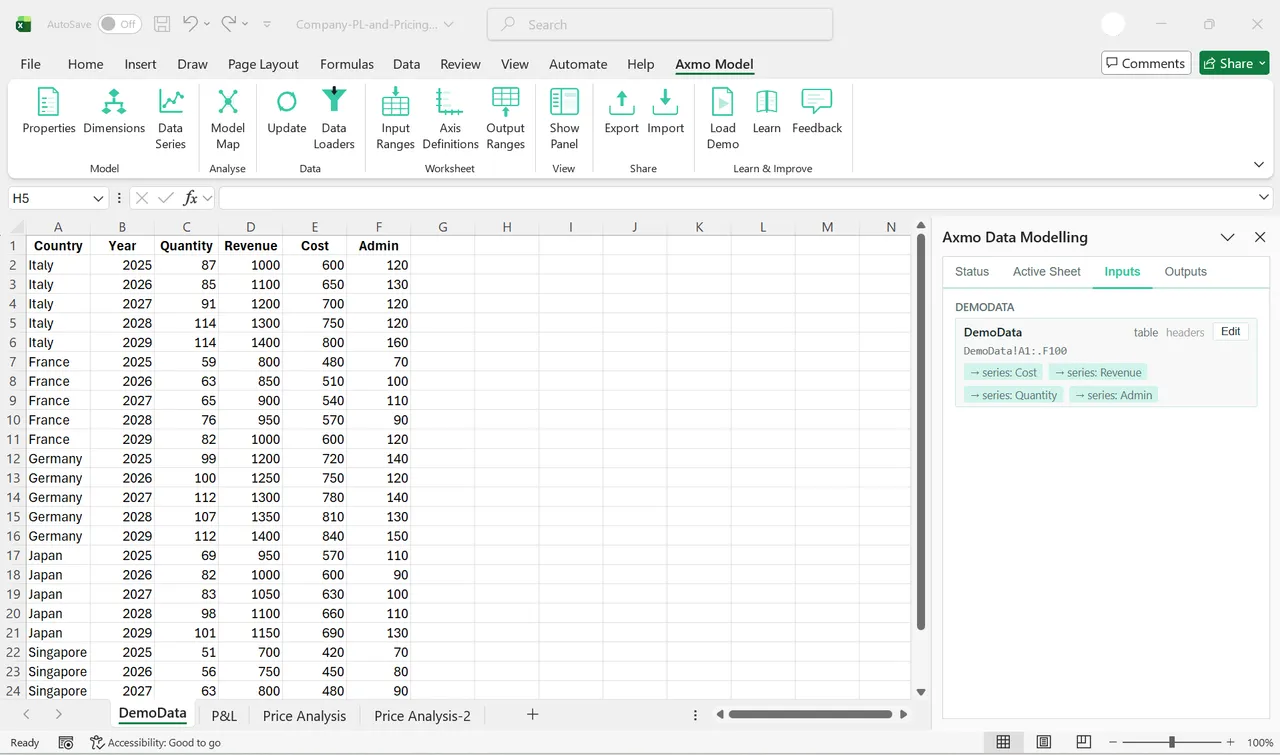This screenshot has width=1280, height=755.
Task: Click the series: Revenue tag
Action: [x=1098, y=372]
